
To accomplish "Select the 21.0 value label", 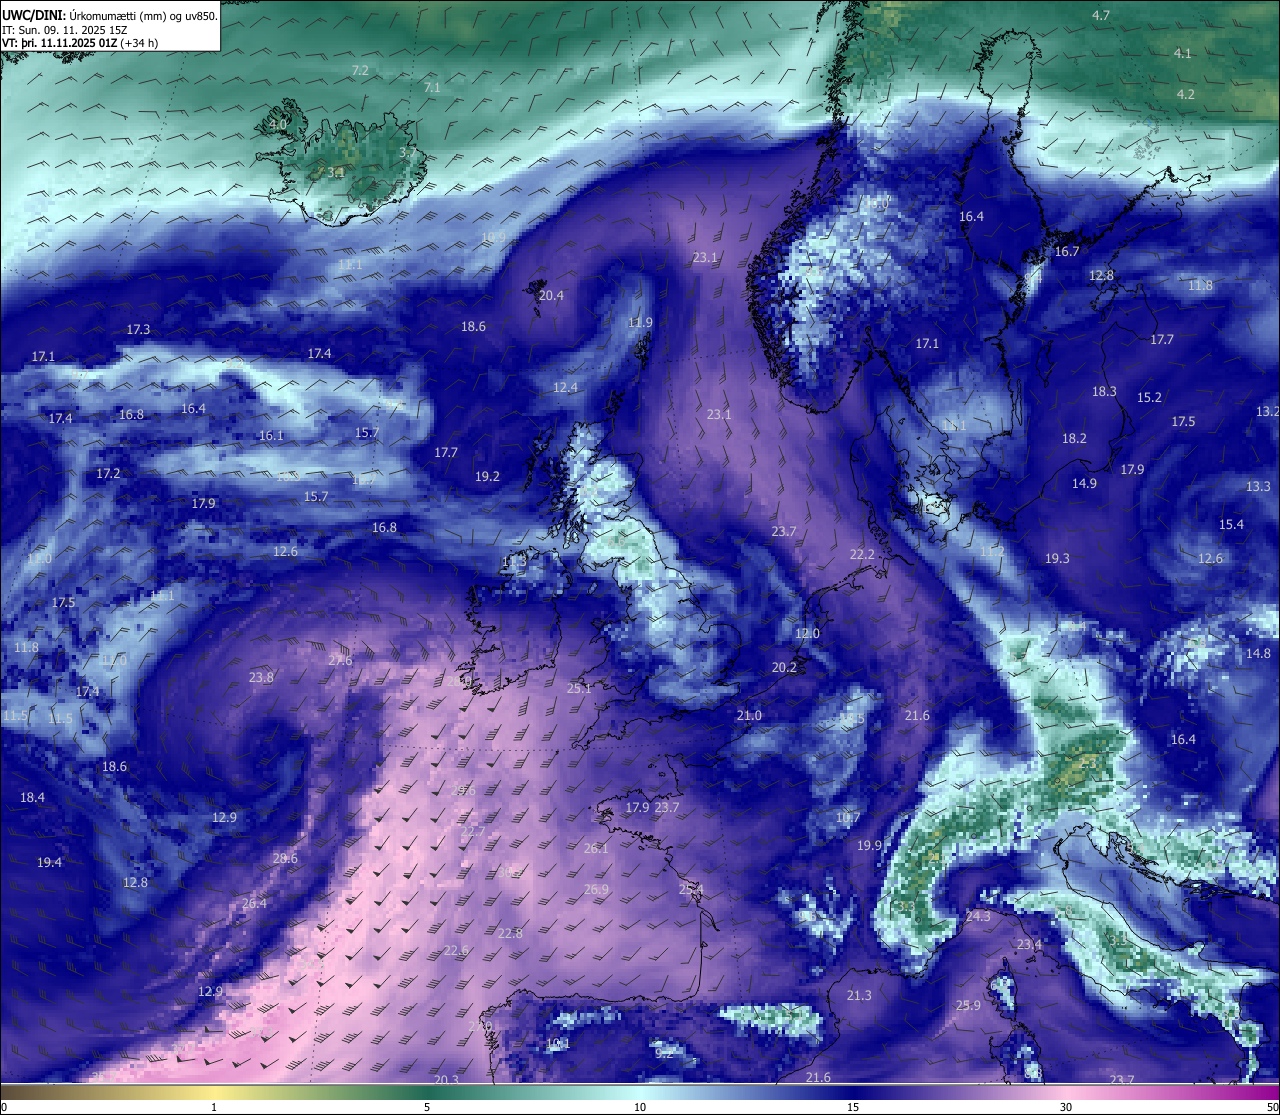I will (x=749, y=715).
